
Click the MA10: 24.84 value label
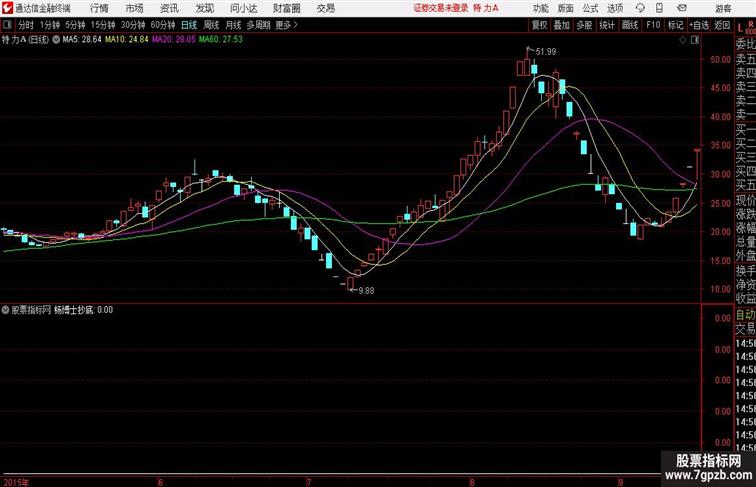click(x=127, y=40)
